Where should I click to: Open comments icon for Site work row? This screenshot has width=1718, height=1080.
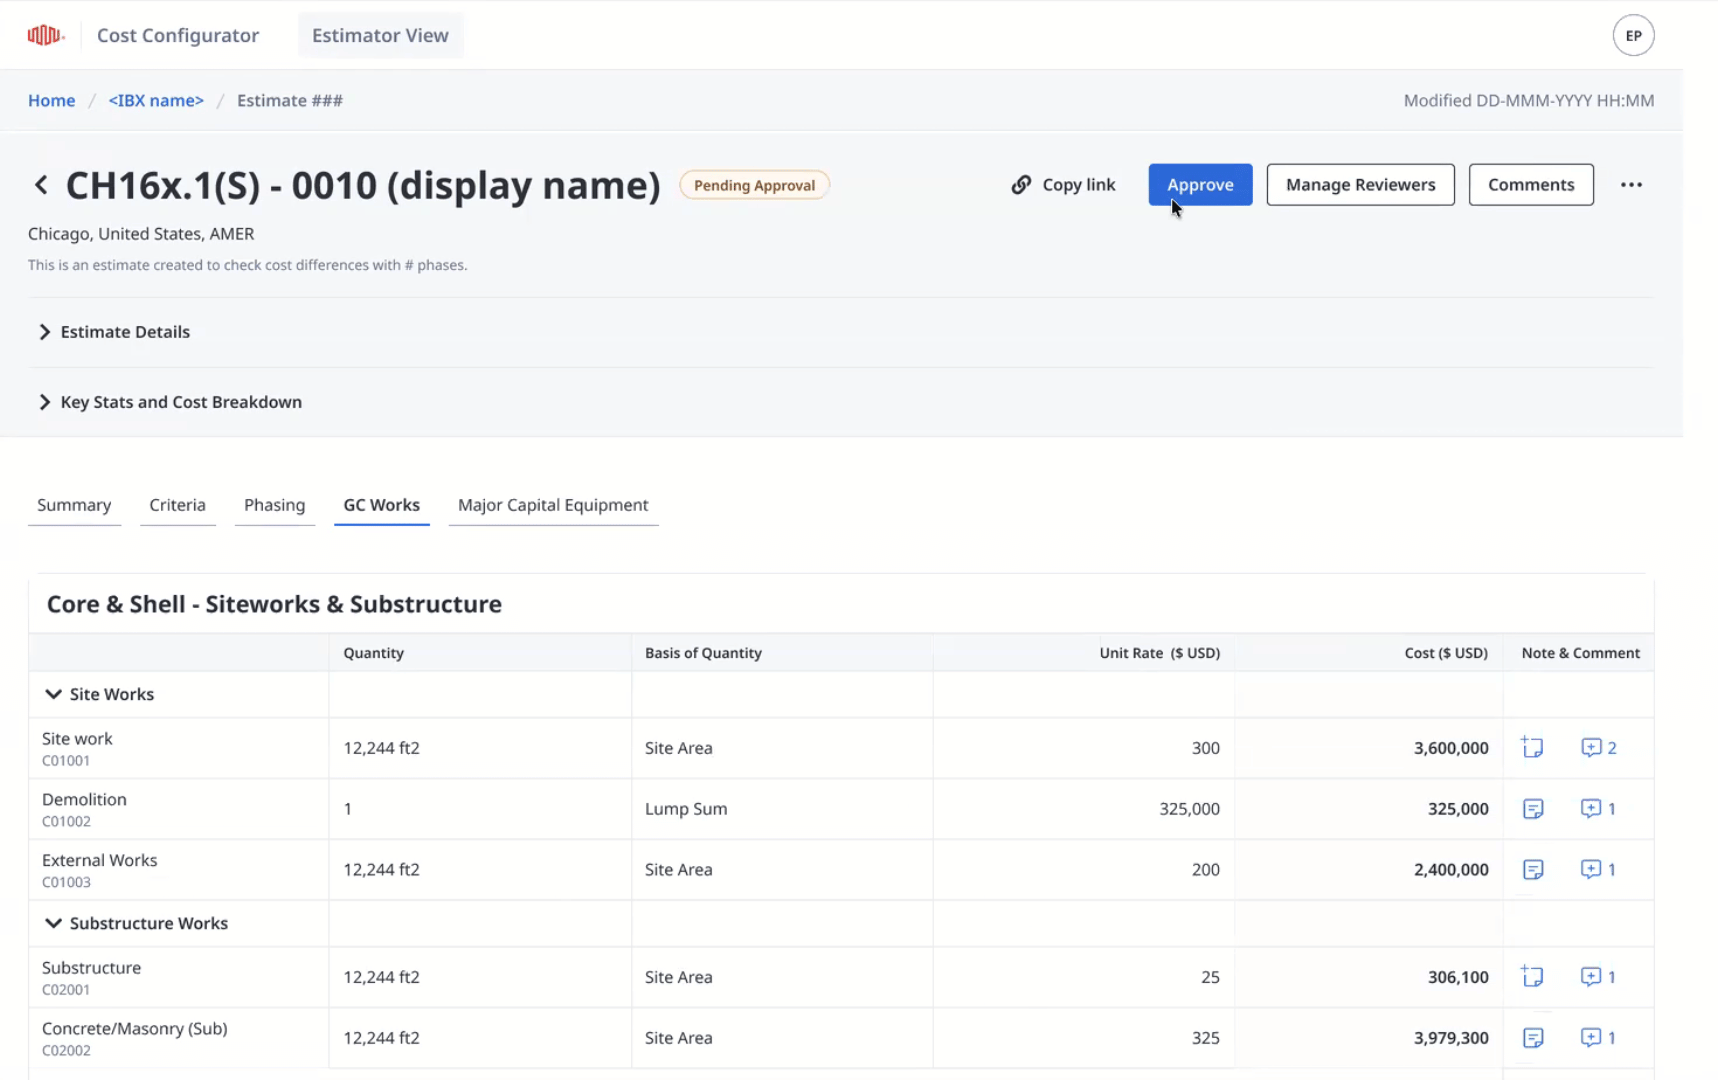pyautogui.click(x=1598, y=747)
